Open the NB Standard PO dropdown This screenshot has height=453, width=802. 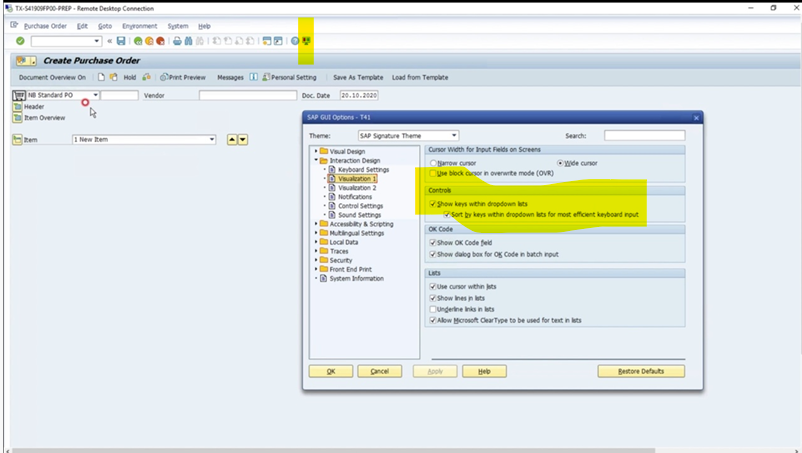click(x=96, y=95)
